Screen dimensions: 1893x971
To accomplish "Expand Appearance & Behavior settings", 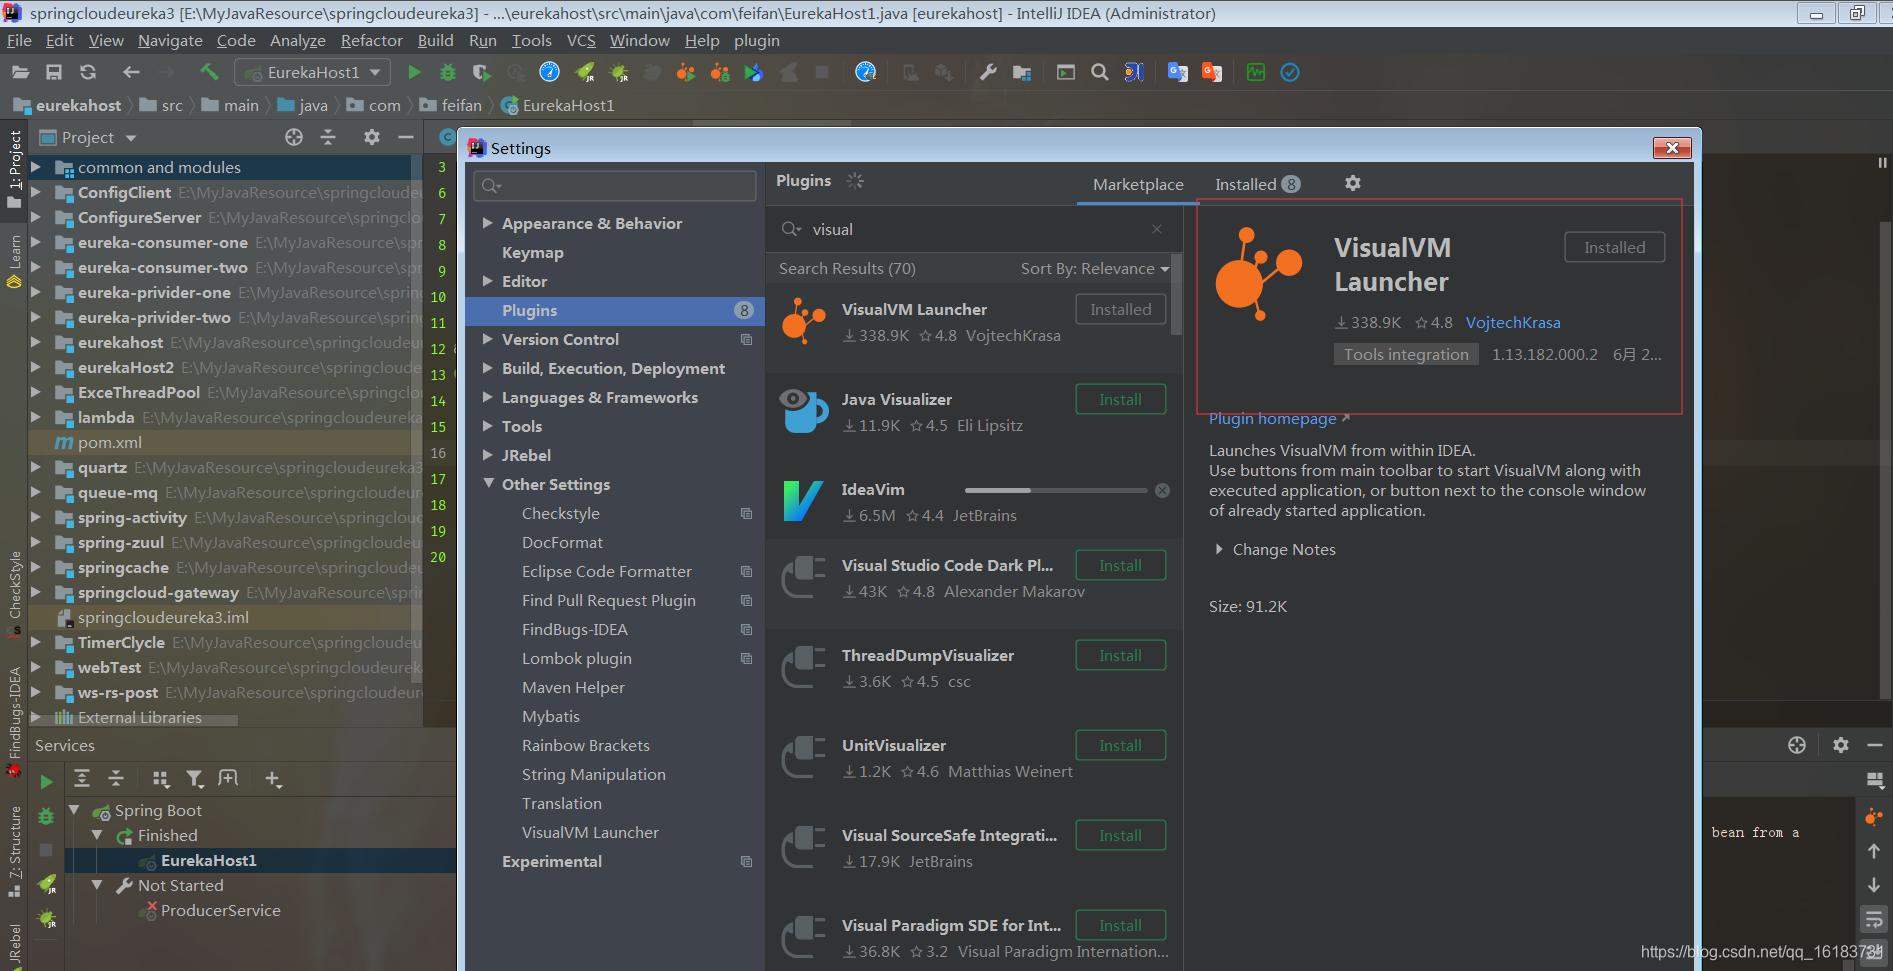I will 488,223.
